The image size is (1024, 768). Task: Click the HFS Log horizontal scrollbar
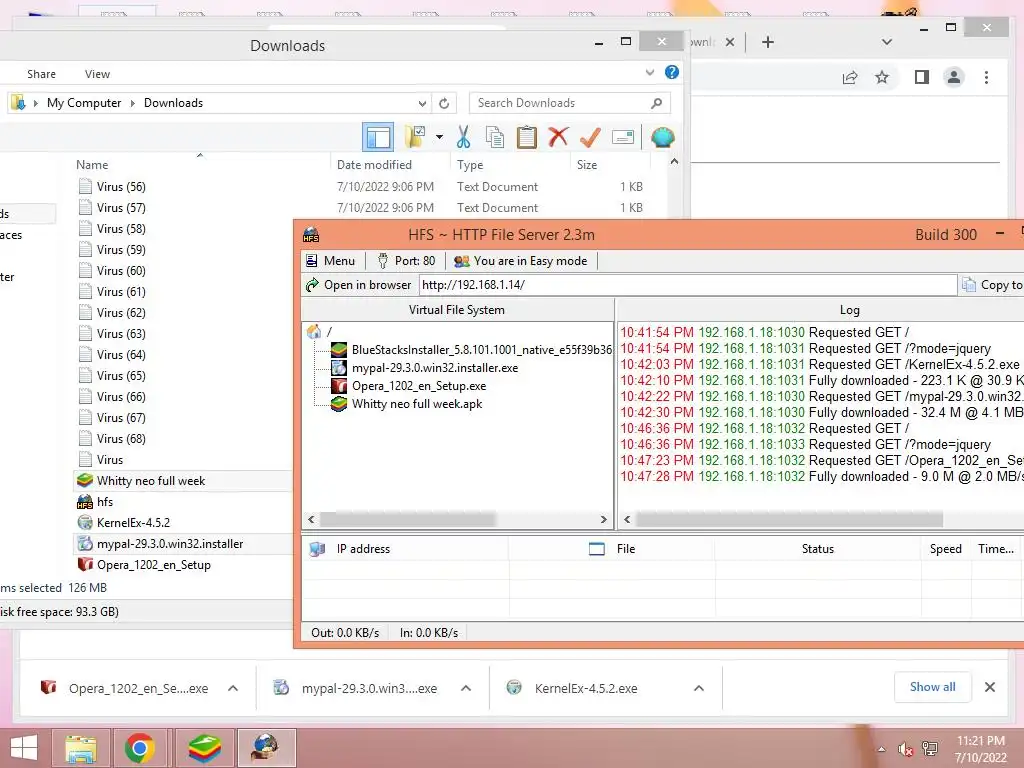[x=789, y=520]
